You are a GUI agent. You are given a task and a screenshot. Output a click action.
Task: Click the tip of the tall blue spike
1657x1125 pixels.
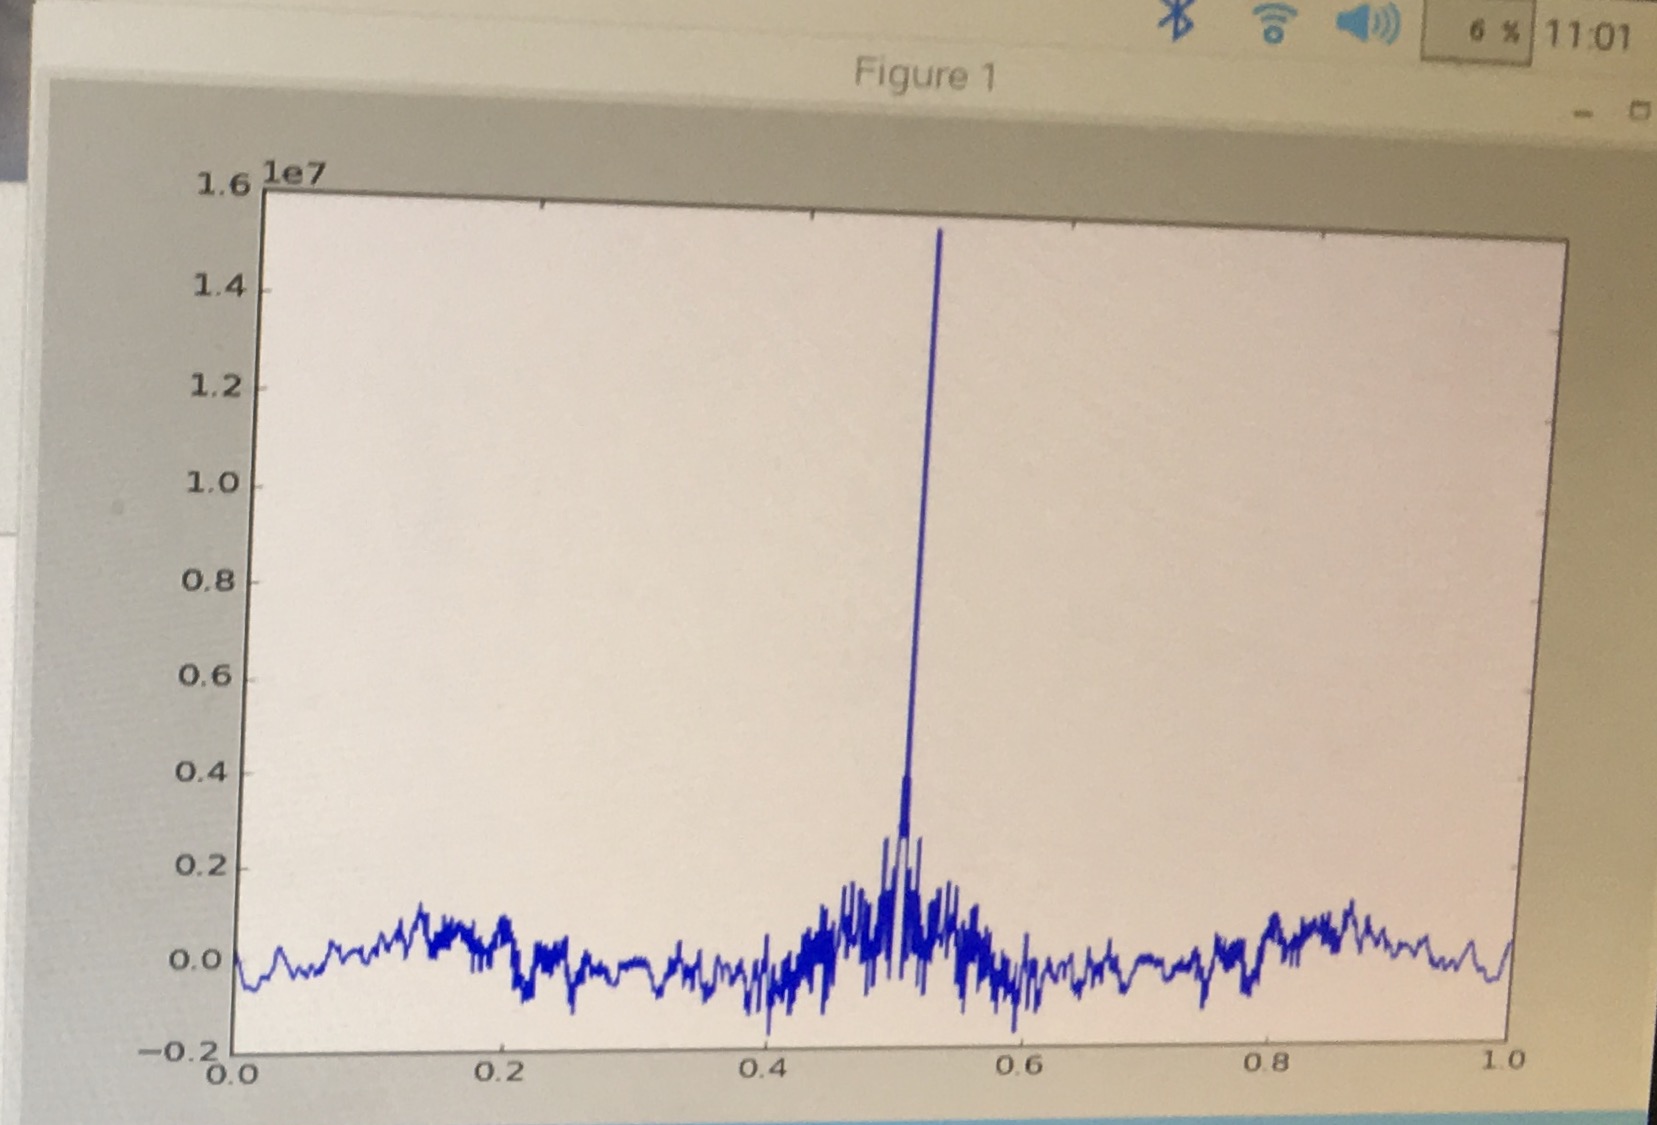pyautogui.click(x=939, y=233)
